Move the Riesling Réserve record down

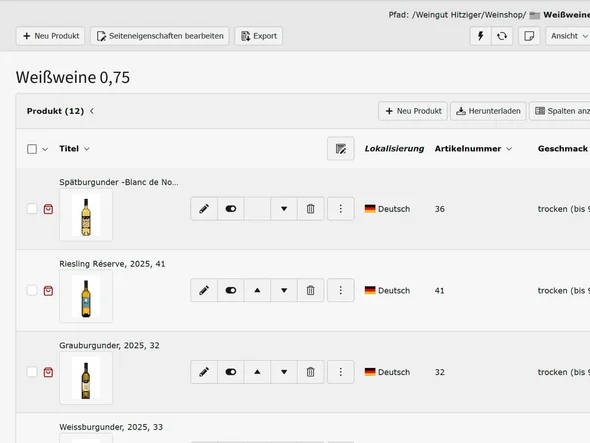click(284, 290)
